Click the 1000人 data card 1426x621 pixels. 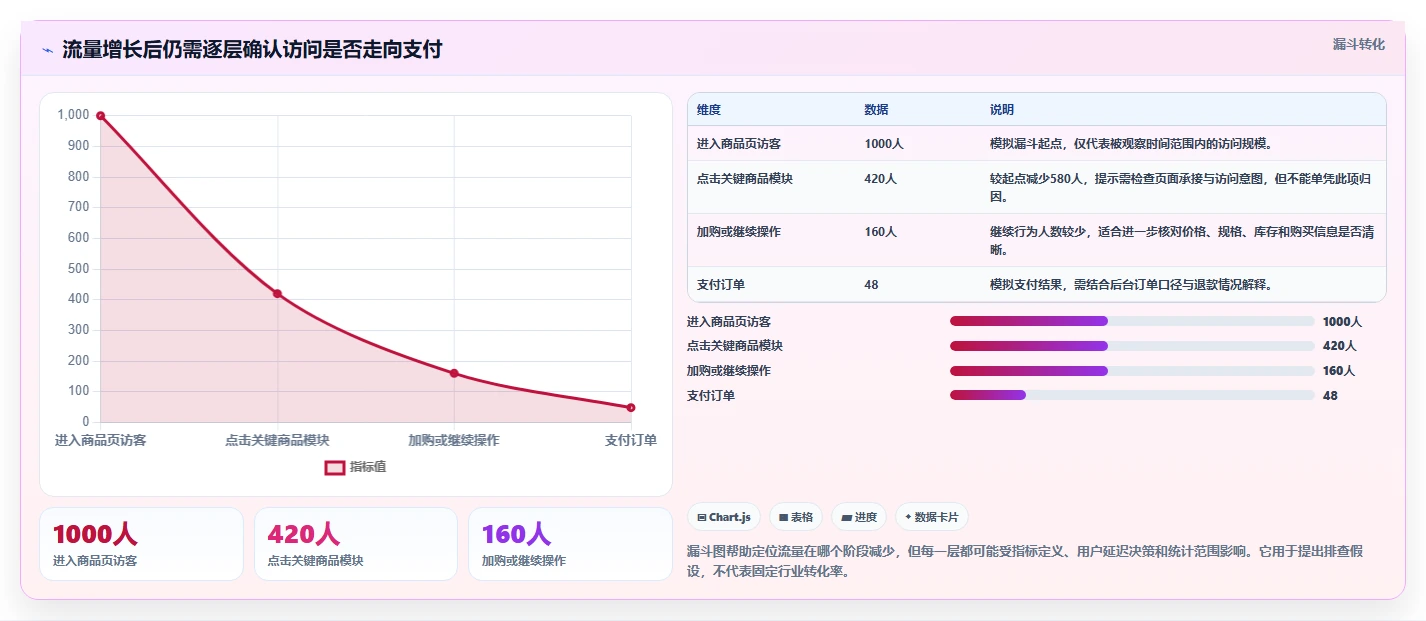(x=141, y=544)
